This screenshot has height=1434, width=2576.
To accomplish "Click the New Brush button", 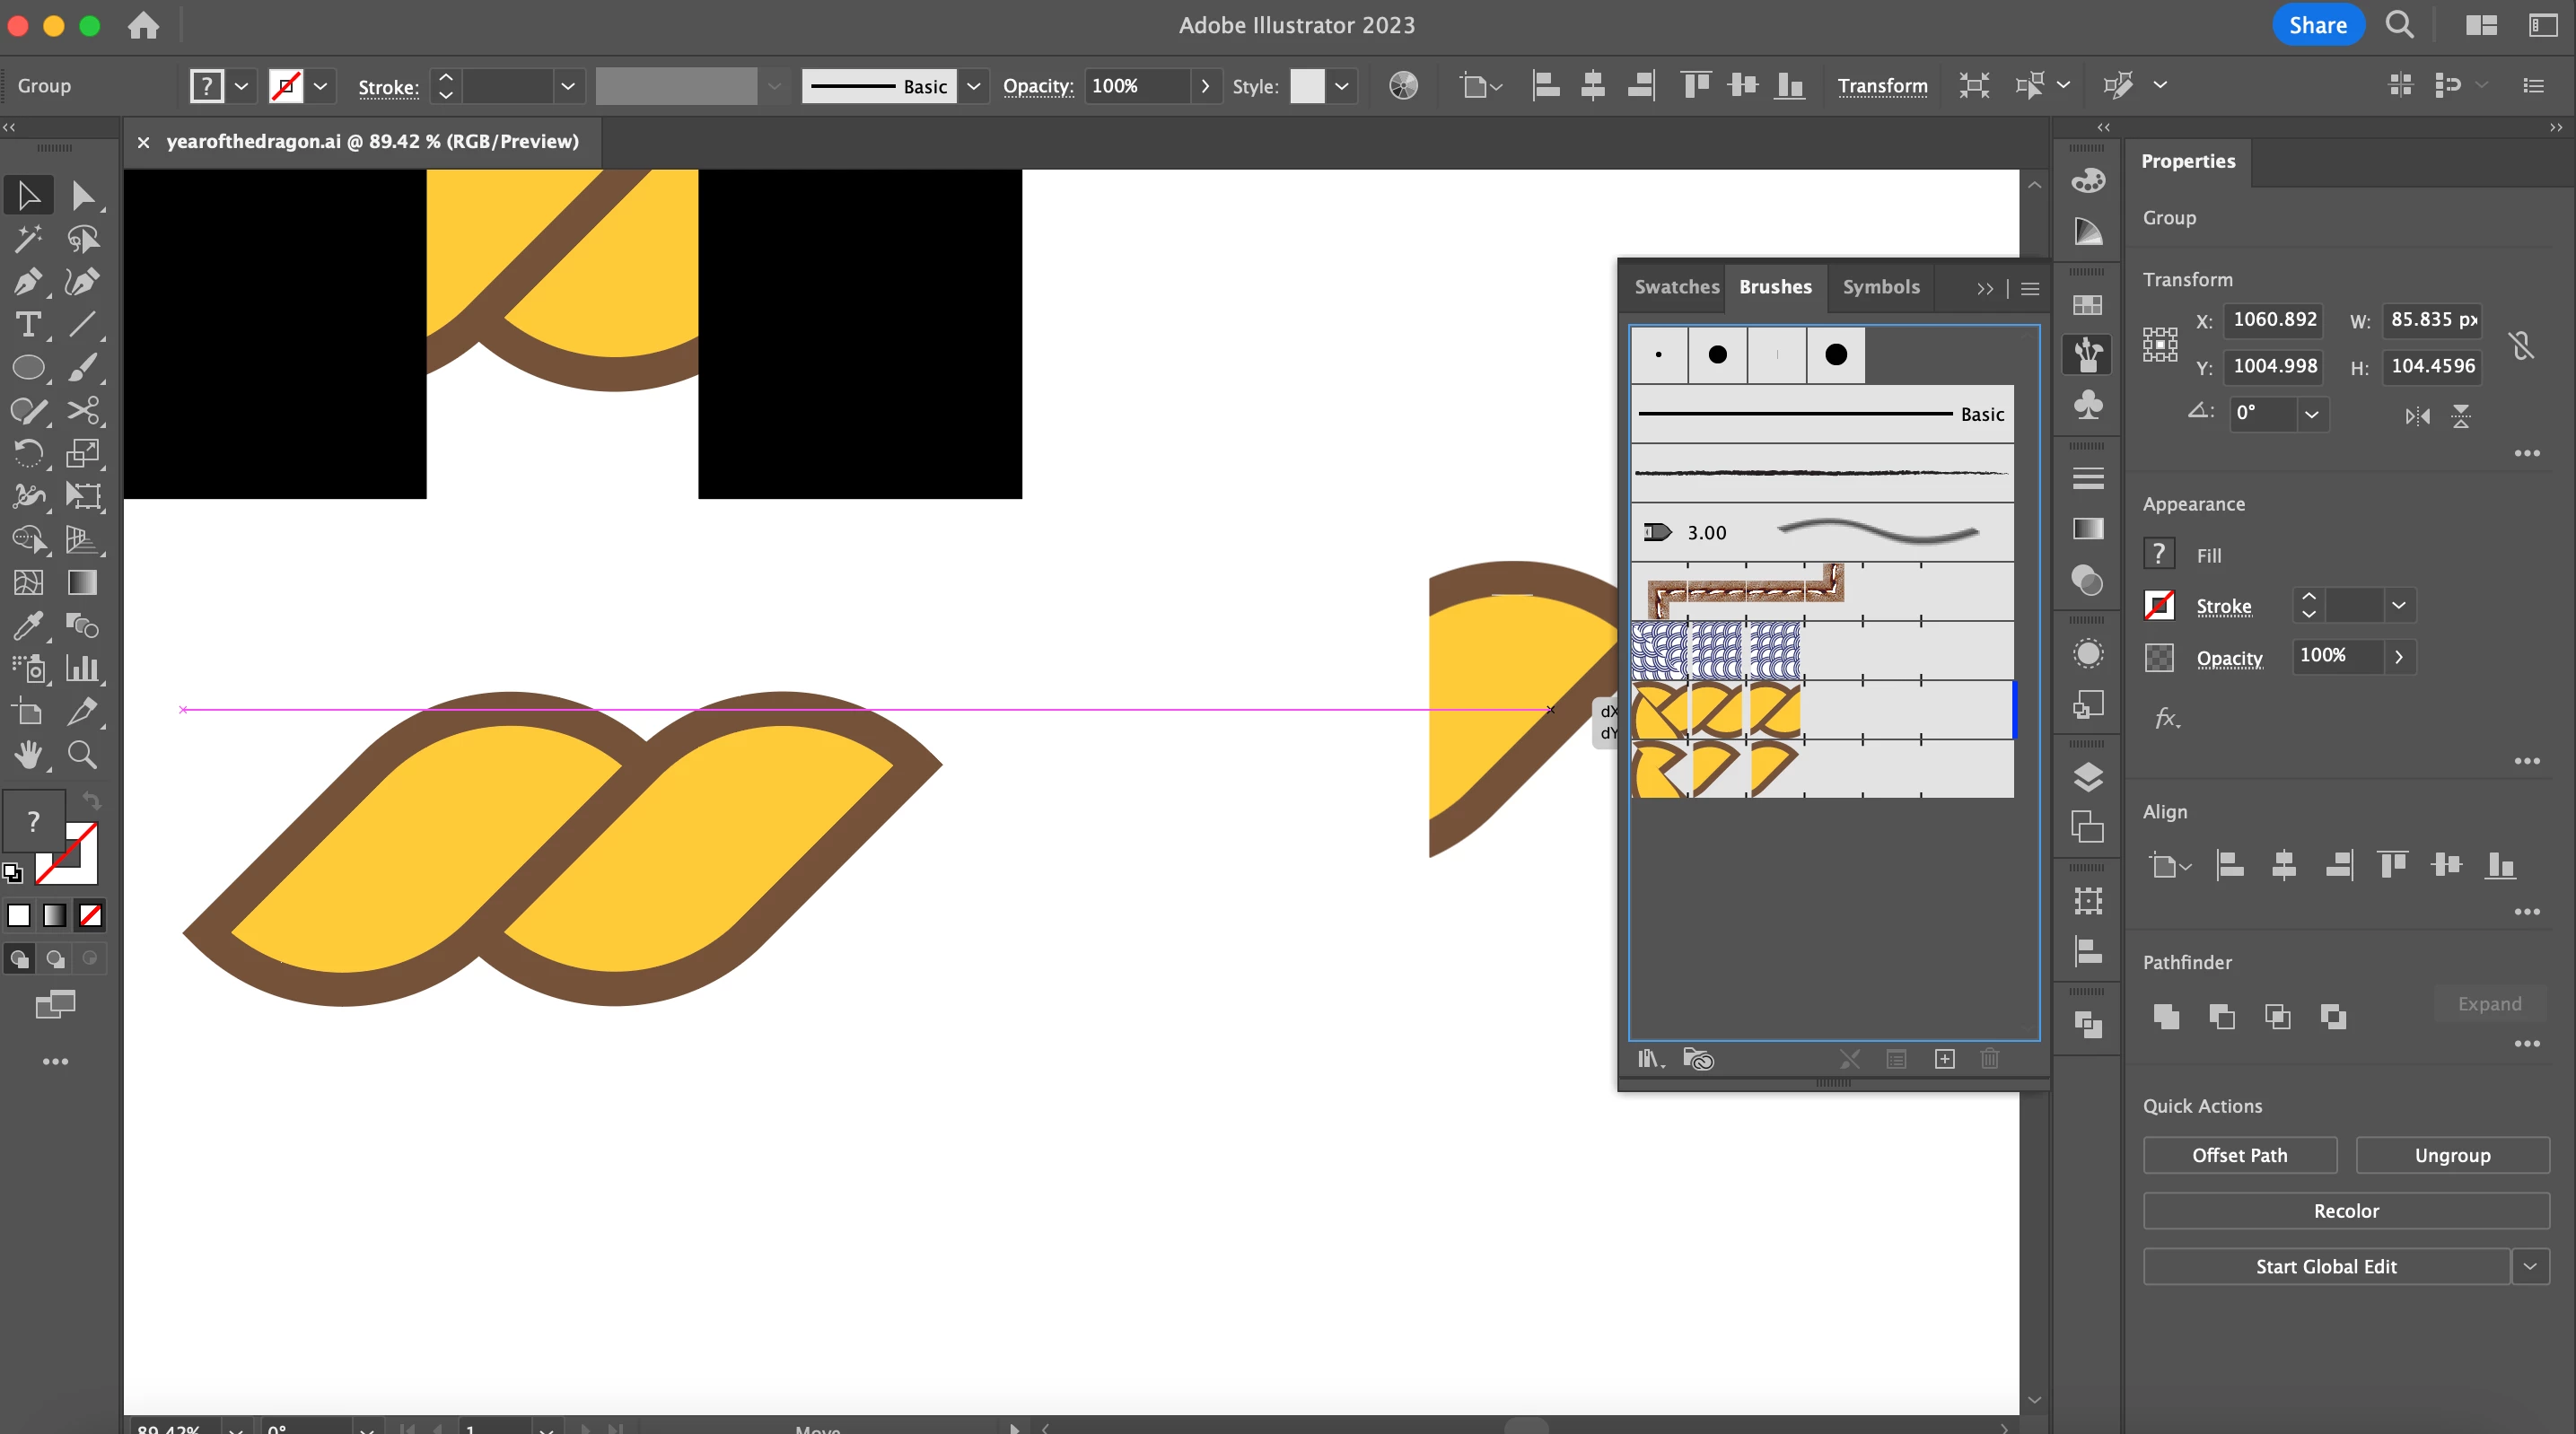I will 1944,1059.
